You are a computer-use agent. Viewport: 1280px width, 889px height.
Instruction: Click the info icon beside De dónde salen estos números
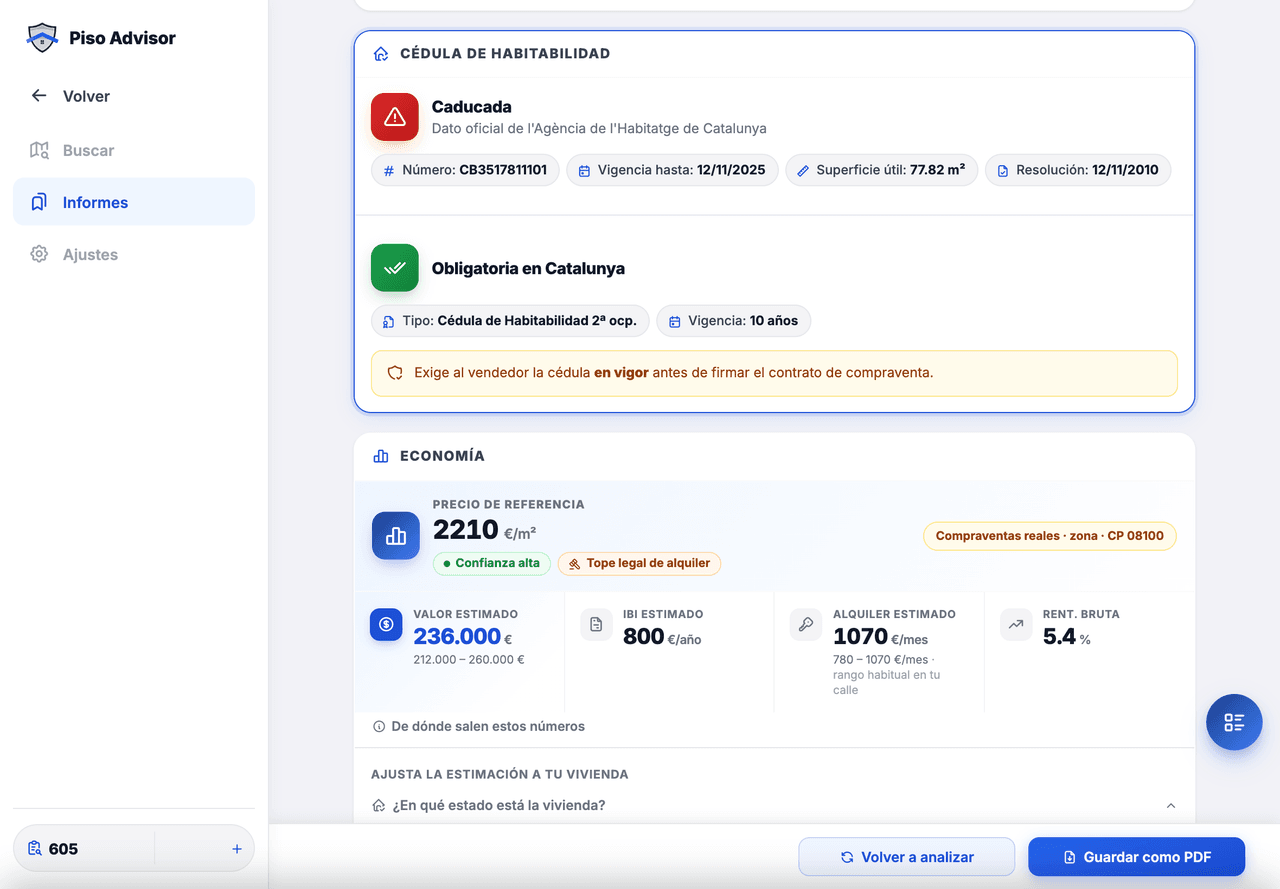tap(379, 727)
